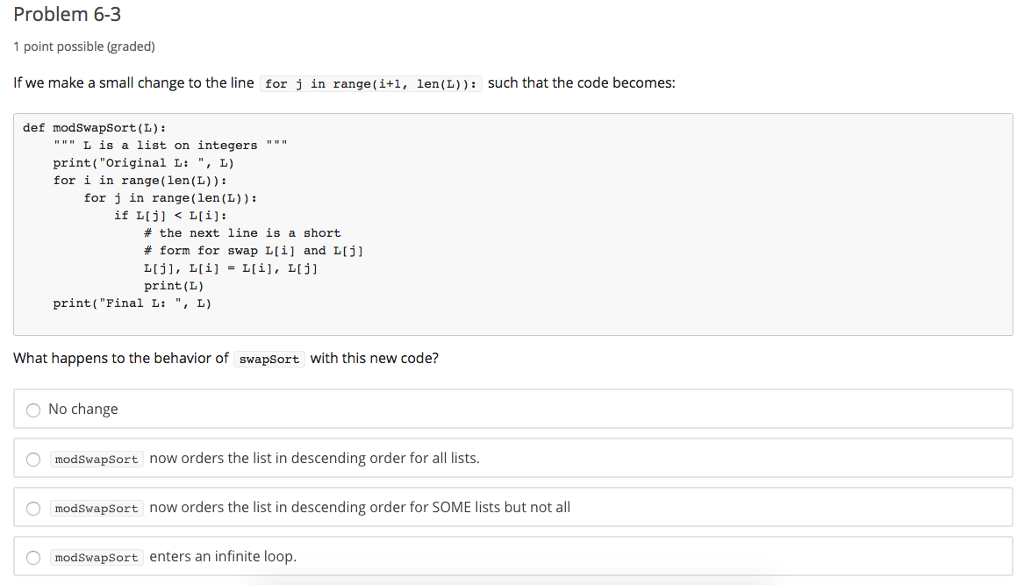Click the code block showing modSwapSort definition

pyautogui.click(x=512, y=222)
